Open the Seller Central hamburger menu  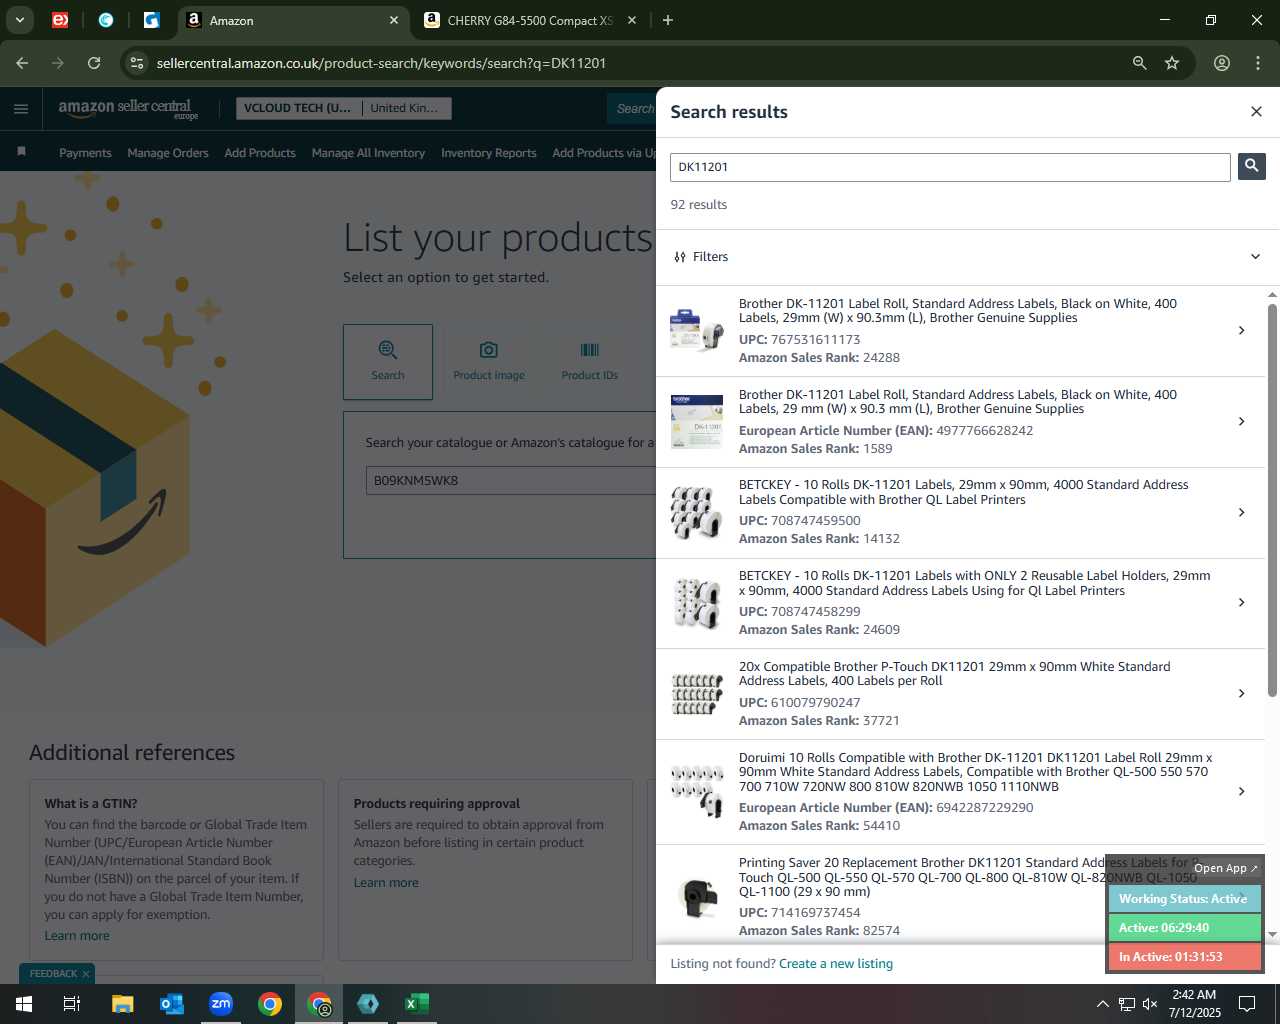click(x=21, y=108)
